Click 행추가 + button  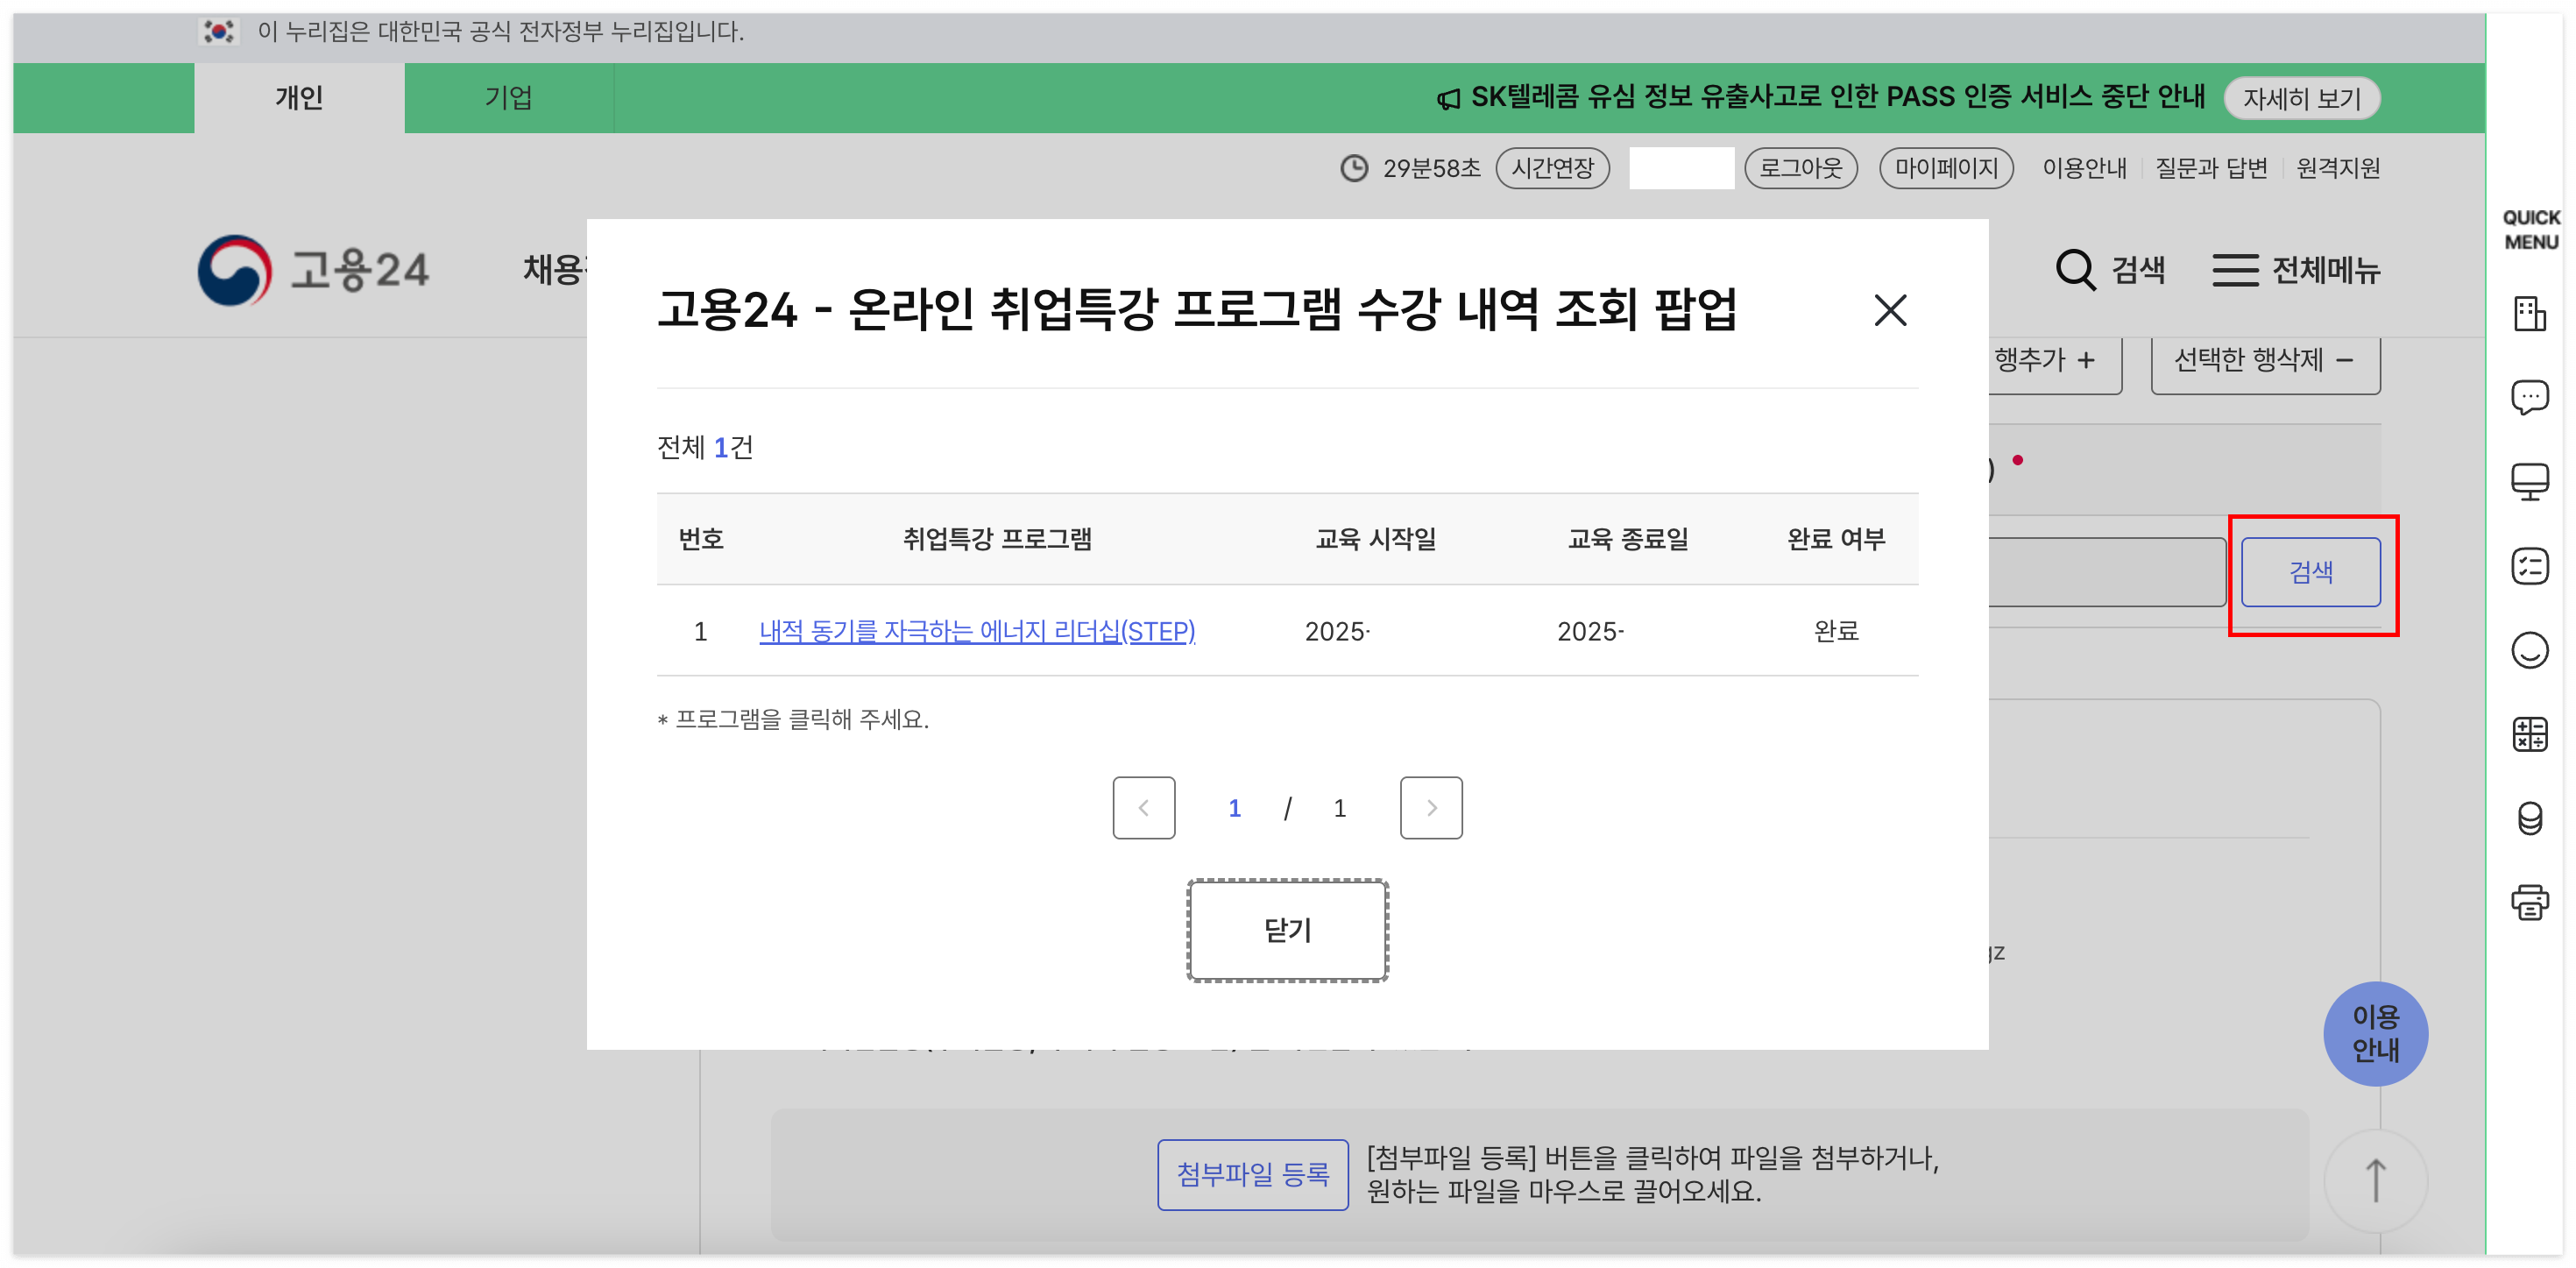point(2054,361)
